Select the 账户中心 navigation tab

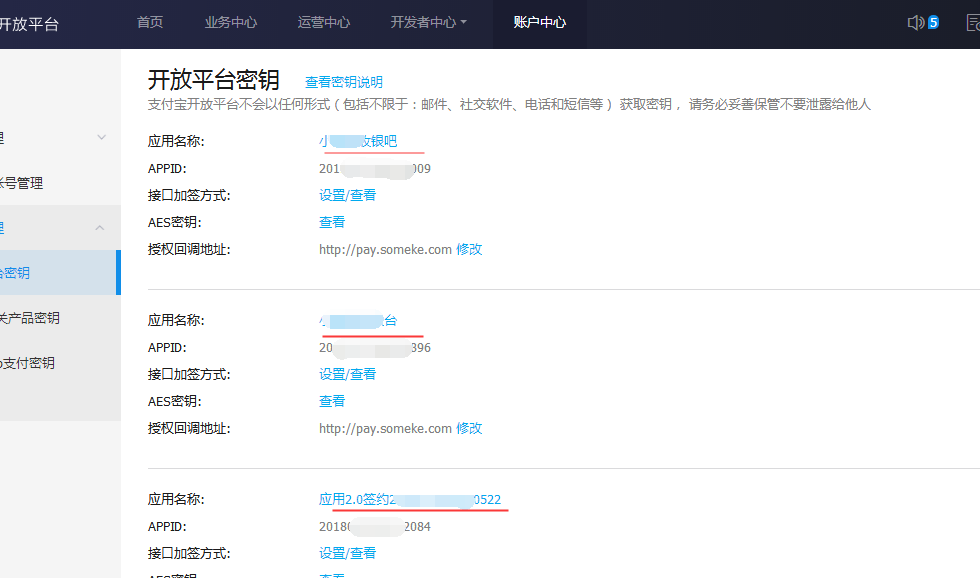pyautogui.click(x=539, y=22)
